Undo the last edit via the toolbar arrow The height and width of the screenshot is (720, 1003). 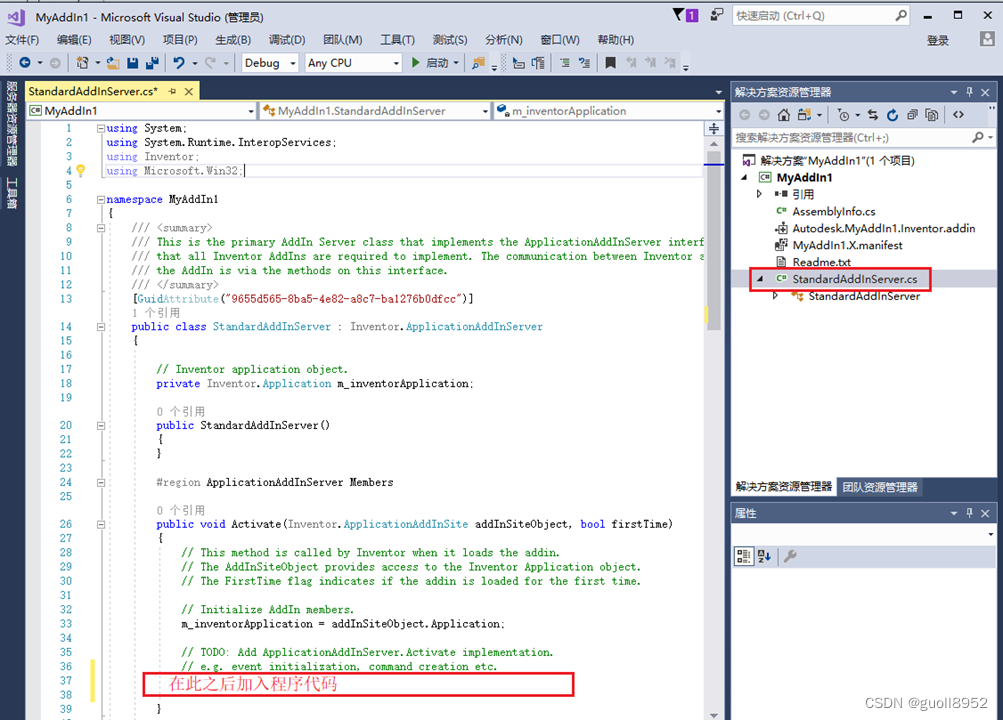click(178, 63)
